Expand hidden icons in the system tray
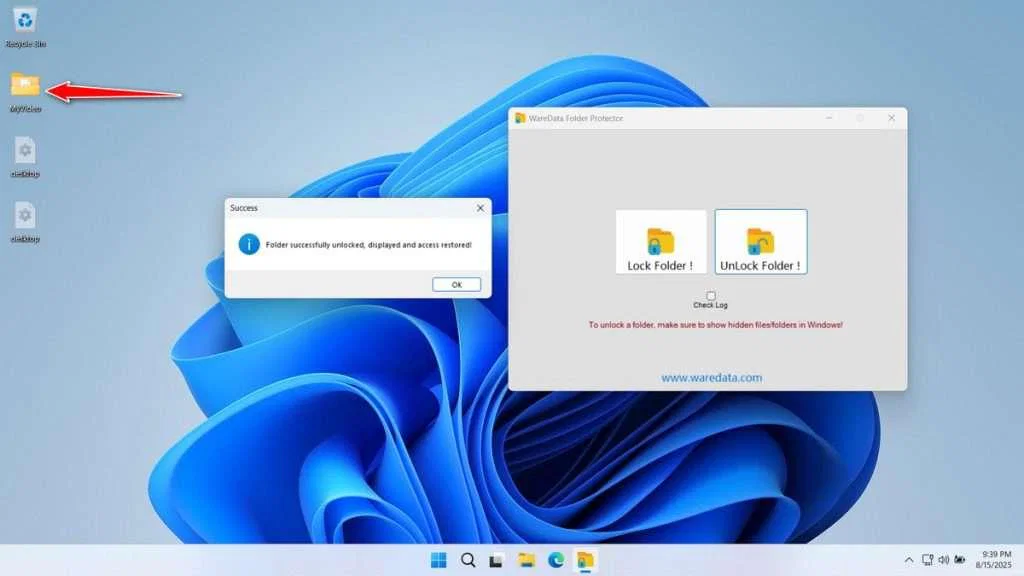1024x576 pixels. coord(909,561)
